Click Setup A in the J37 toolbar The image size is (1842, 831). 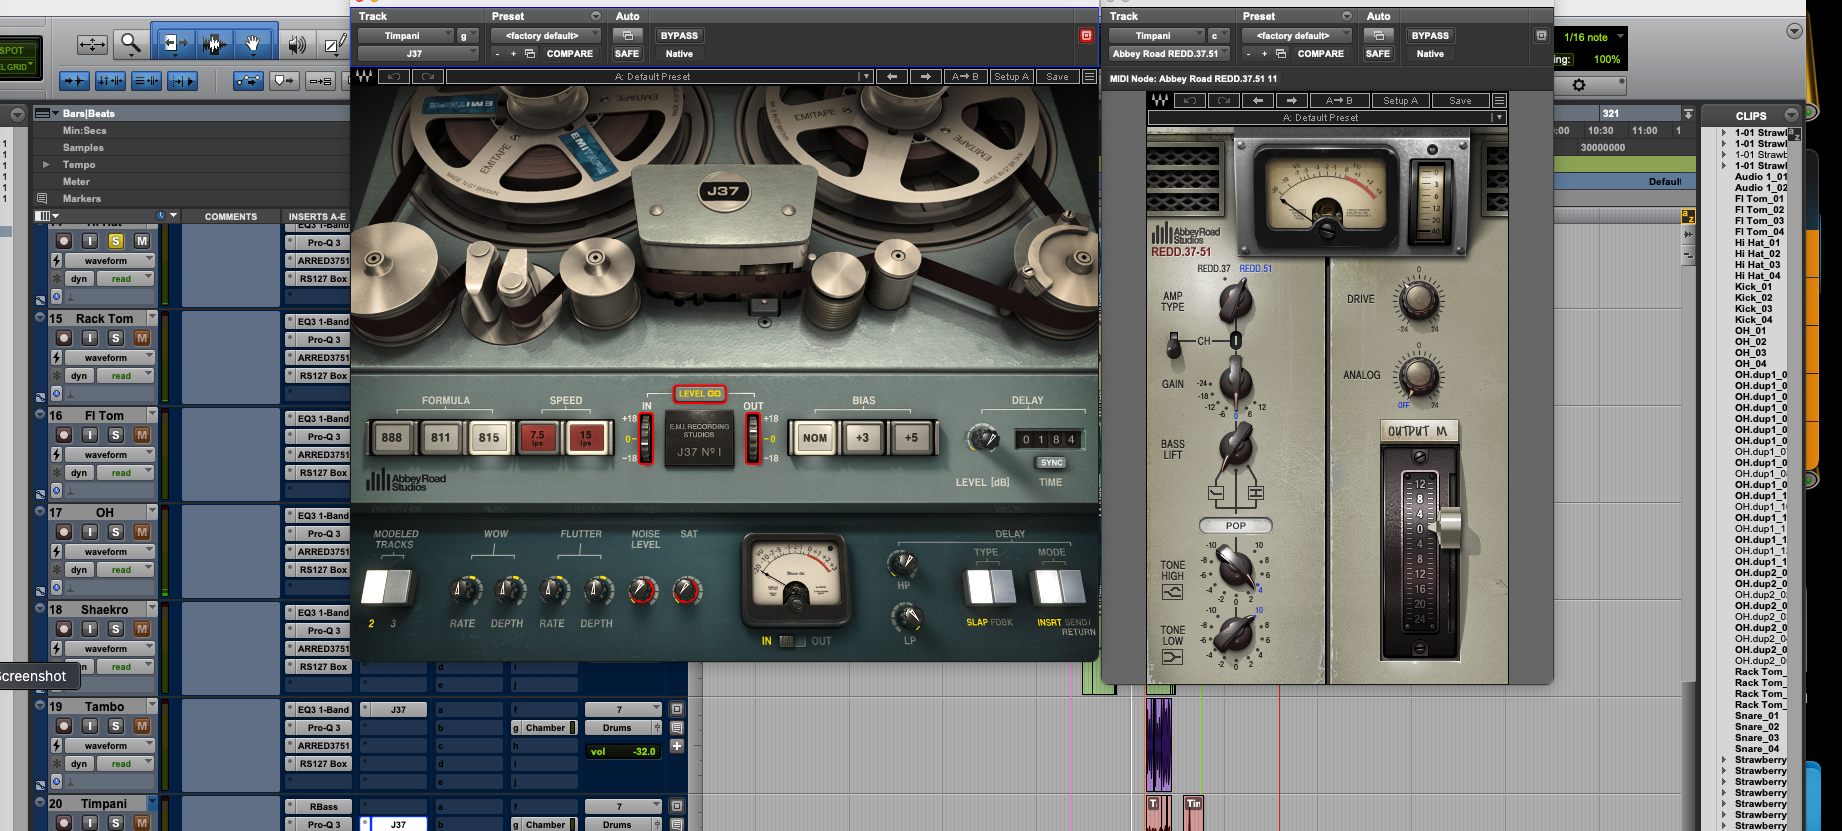point(1011,76)
